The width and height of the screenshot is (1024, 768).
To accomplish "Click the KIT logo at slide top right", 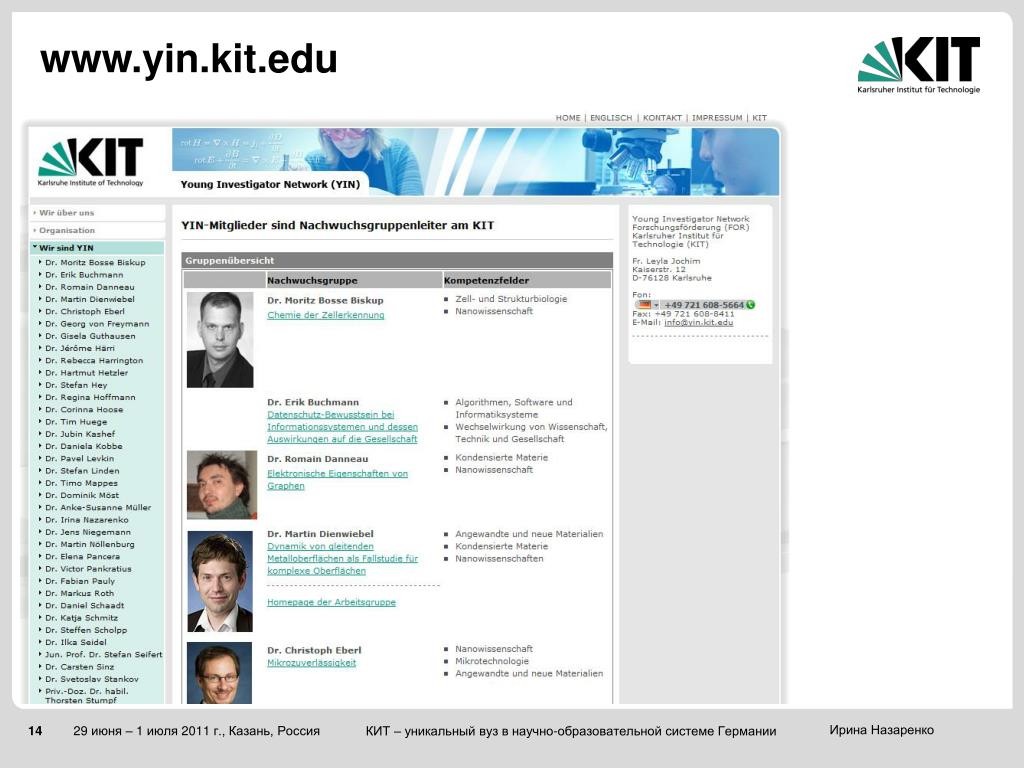I will coord(918,65).
